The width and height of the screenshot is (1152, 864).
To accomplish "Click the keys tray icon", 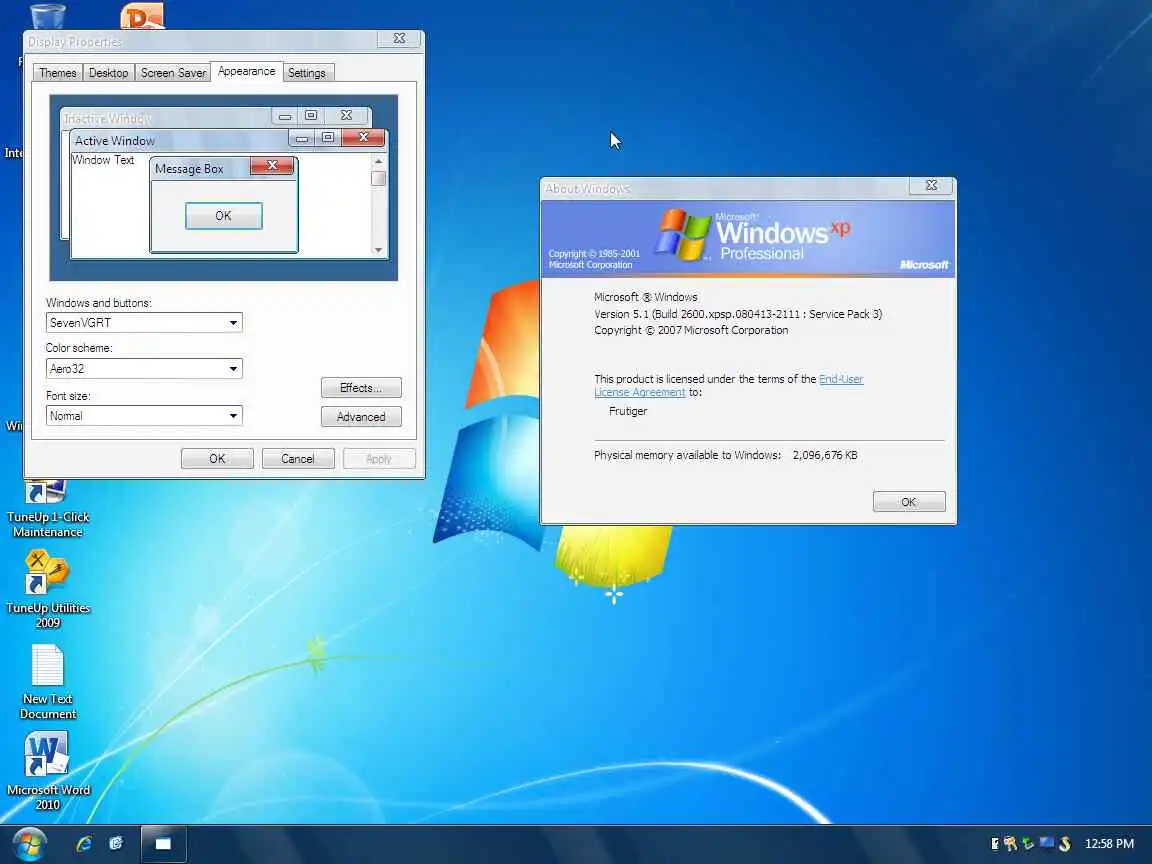I will [x=1011, y=843].
